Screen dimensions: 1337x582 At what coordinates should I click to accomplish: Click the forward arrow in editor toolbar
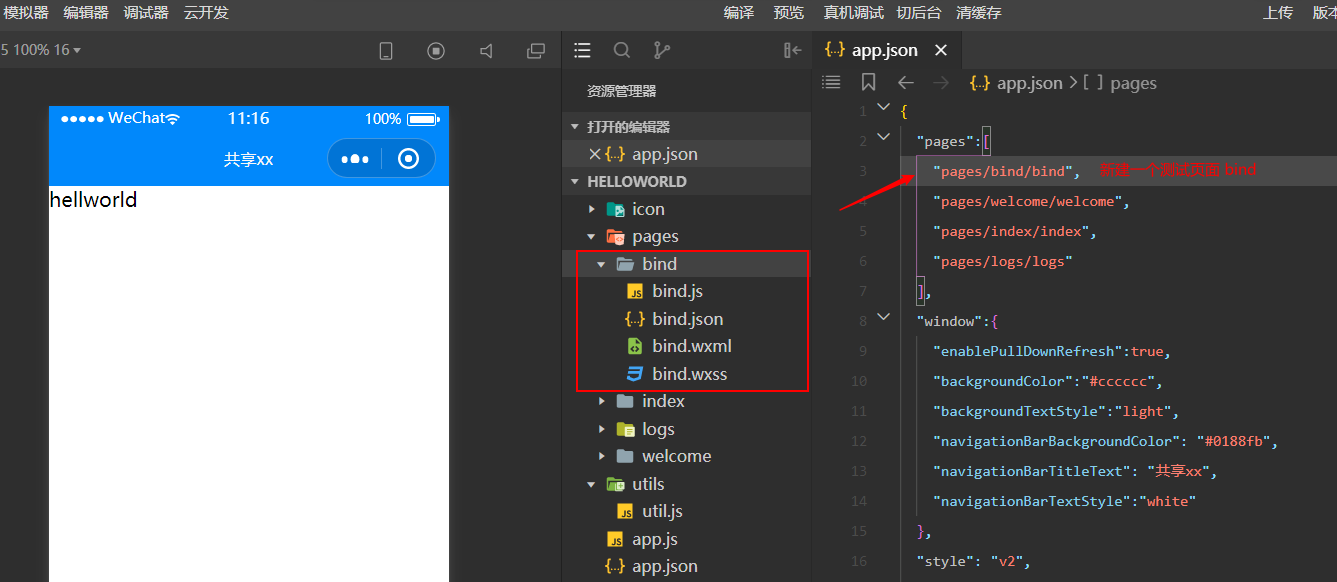tap(940, 83)
